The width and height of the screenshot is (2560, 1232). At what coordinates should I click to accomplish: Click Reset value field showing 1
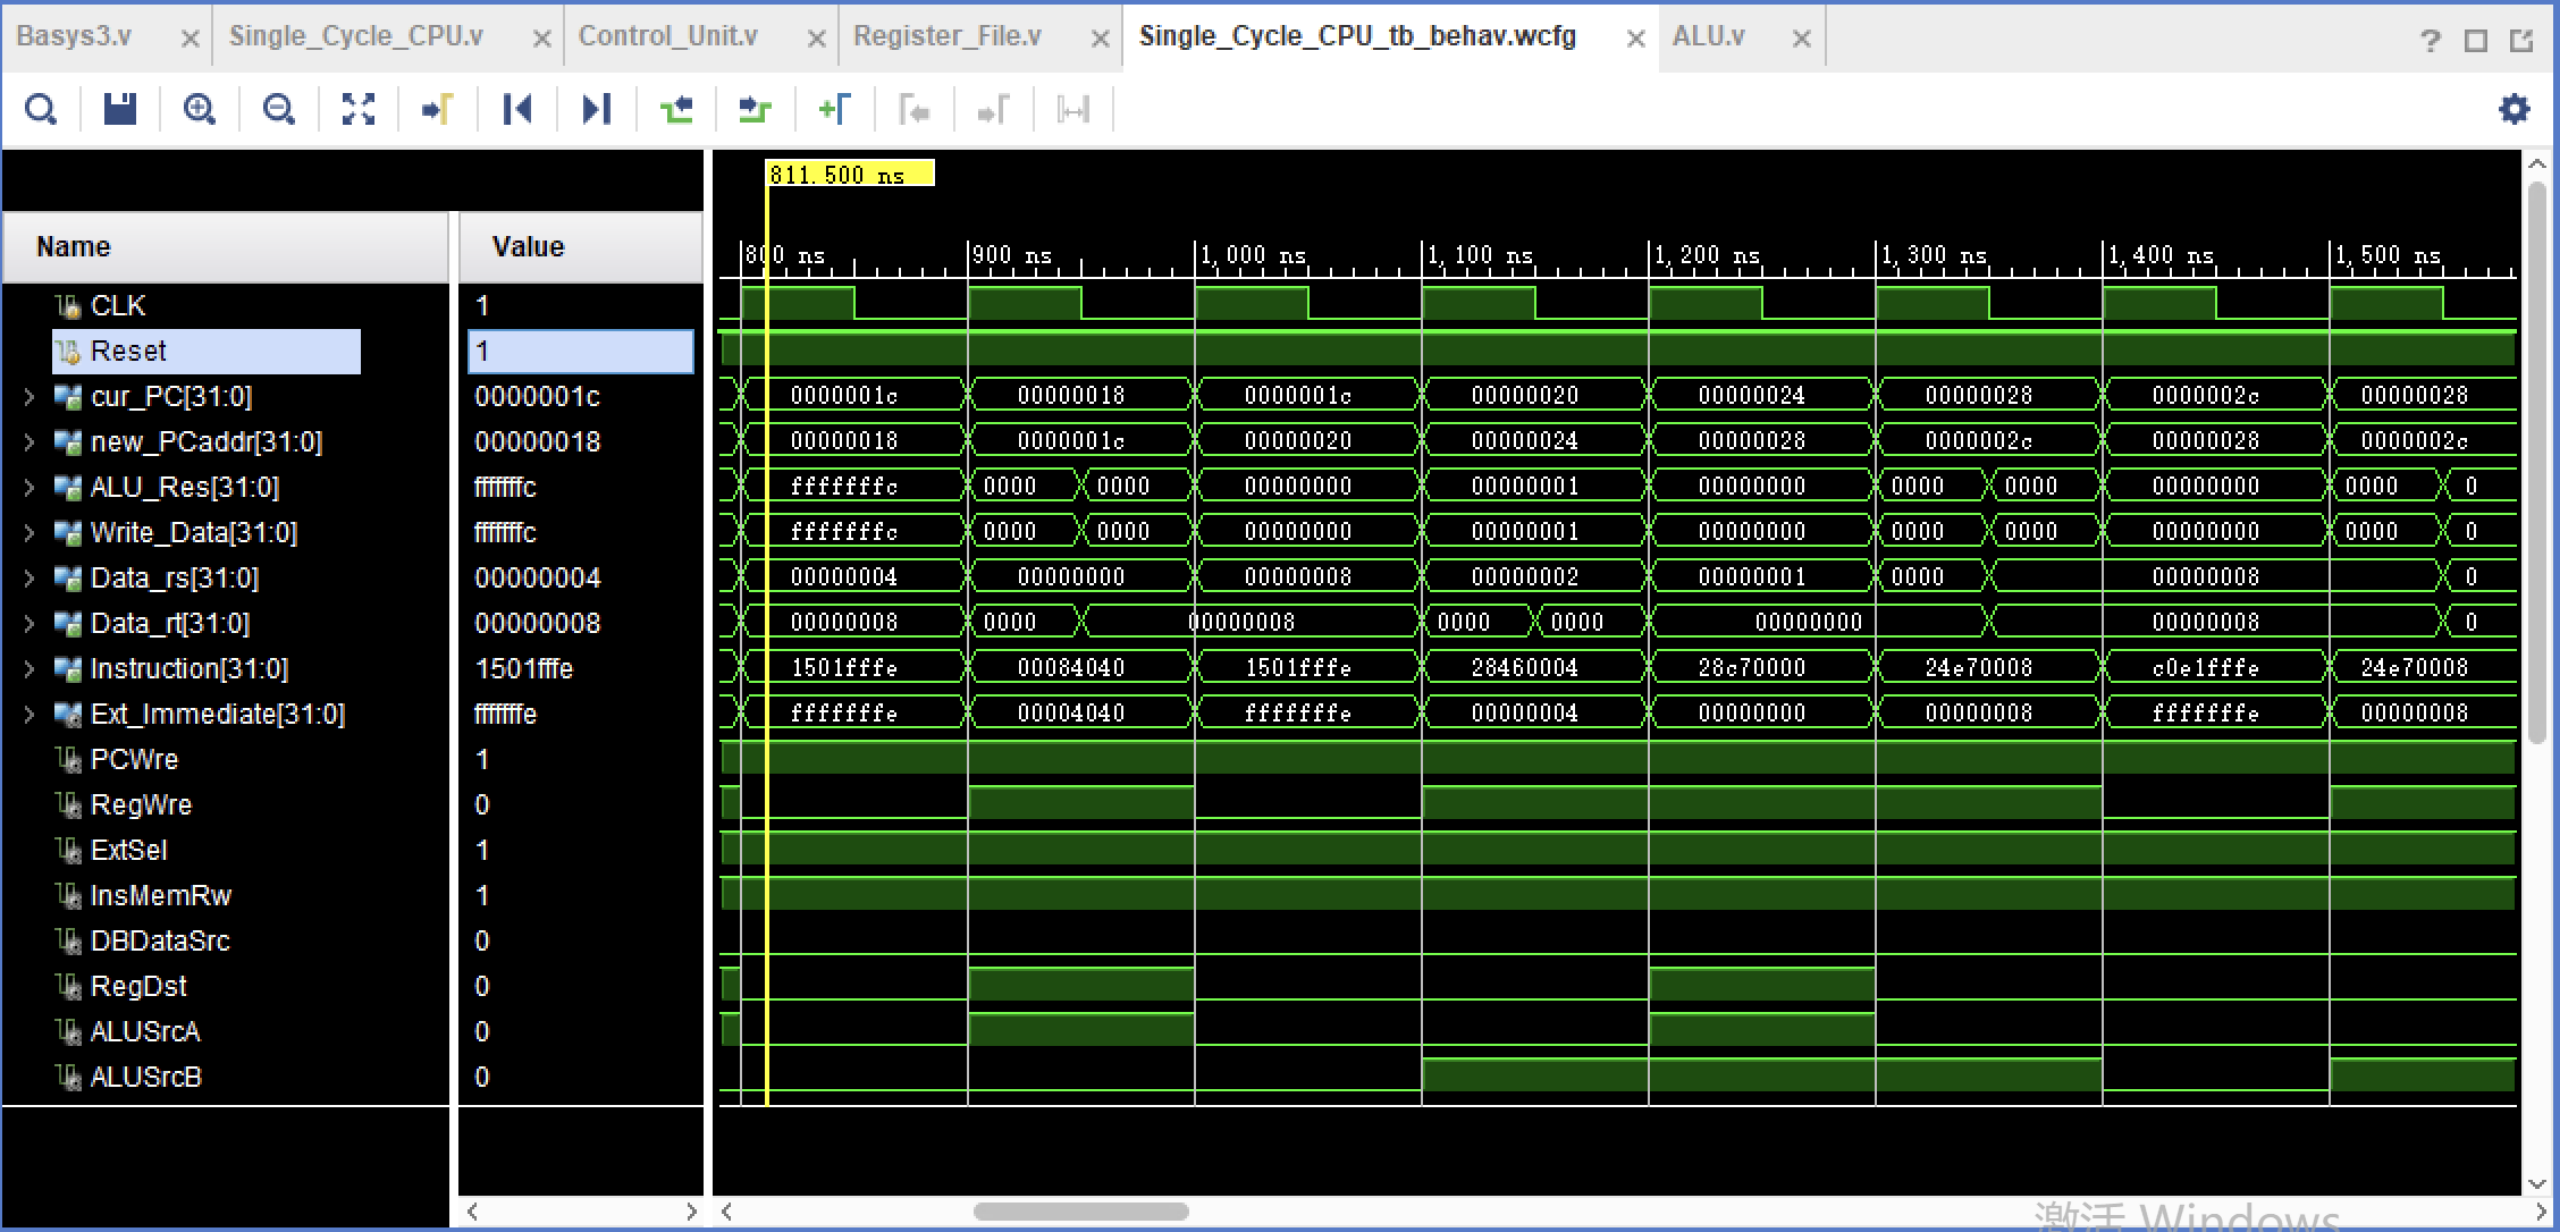click(580, 351)
